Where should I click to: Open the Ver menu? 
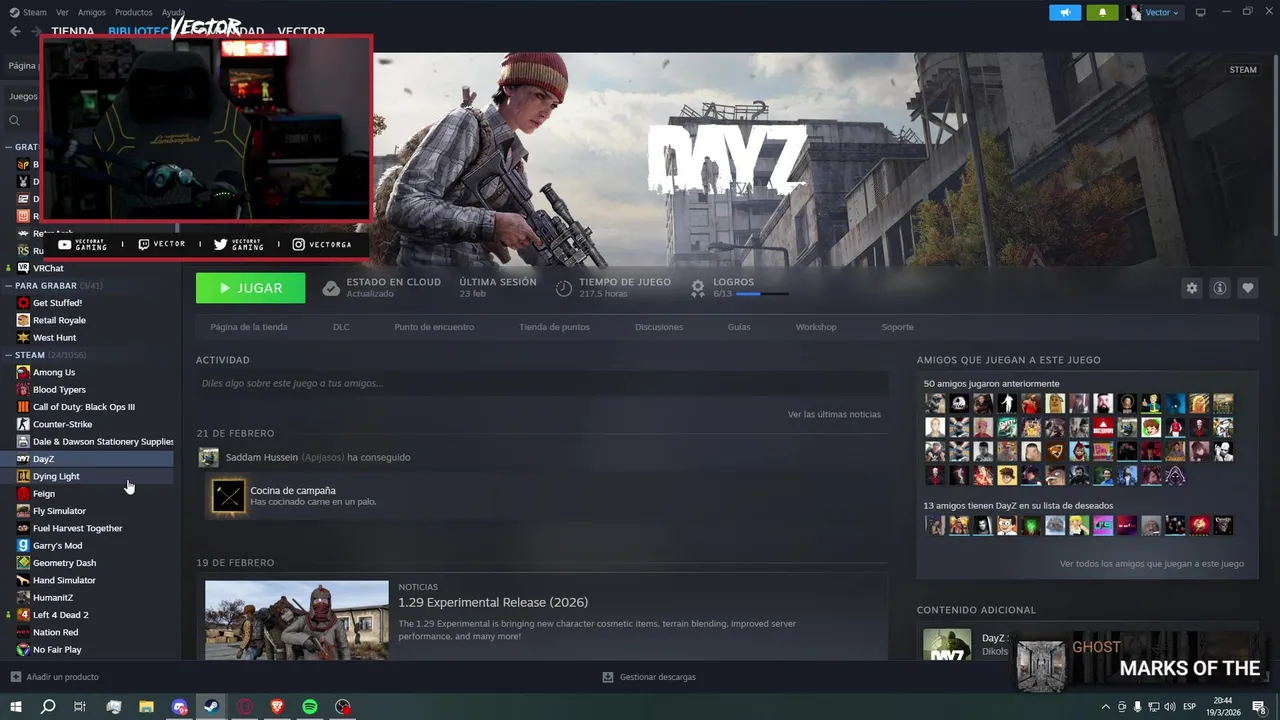[x=63, y=13]
